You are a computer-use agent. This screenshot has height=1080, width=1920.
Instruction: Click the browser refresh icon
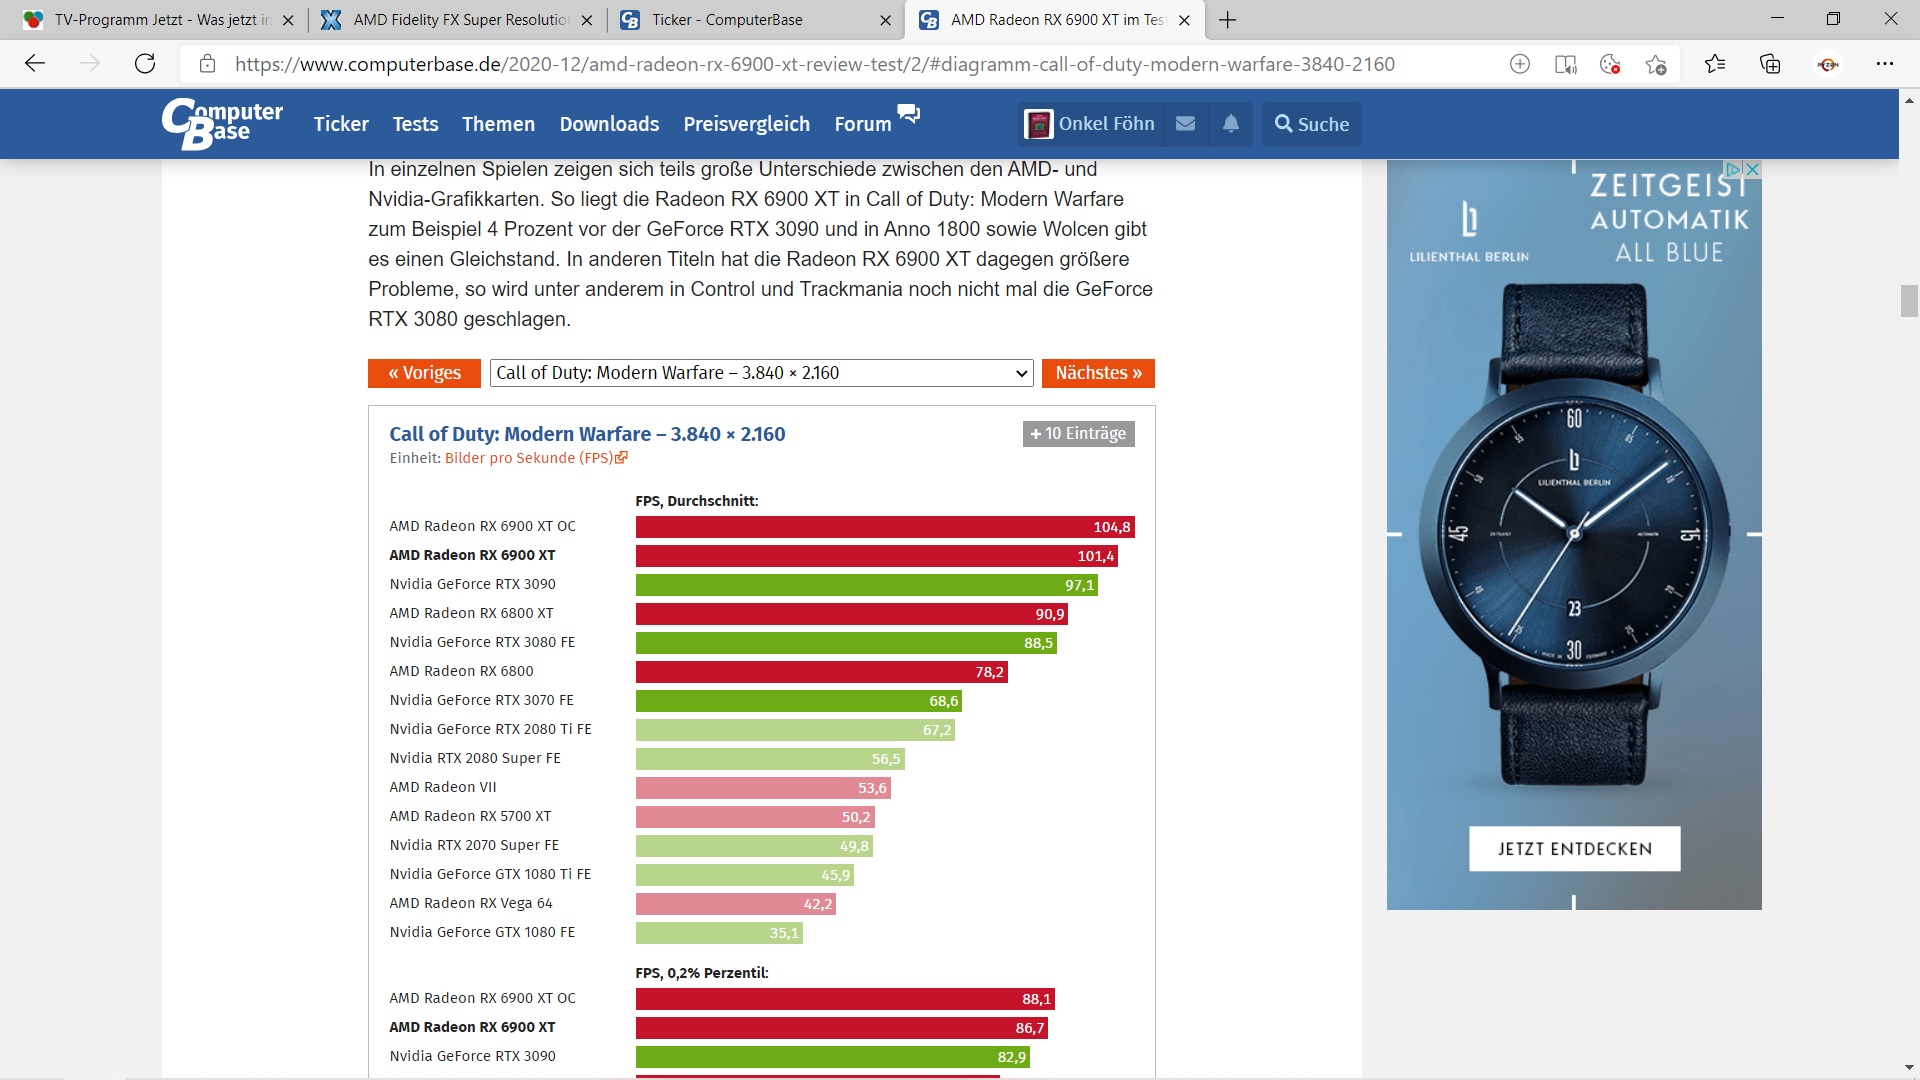(x=145, y=64)
